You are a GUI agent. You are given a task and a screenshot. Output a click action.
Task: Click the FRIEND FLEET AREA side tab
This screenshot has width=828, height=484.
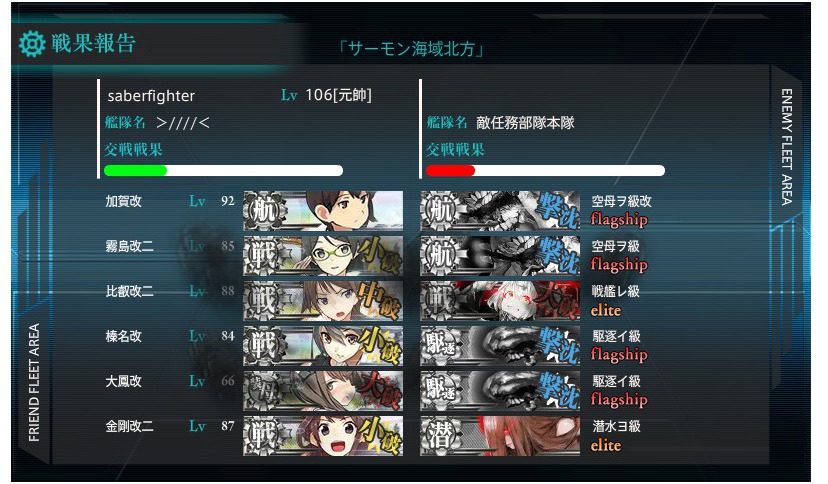pyautogui.click(x=34, y=382)
